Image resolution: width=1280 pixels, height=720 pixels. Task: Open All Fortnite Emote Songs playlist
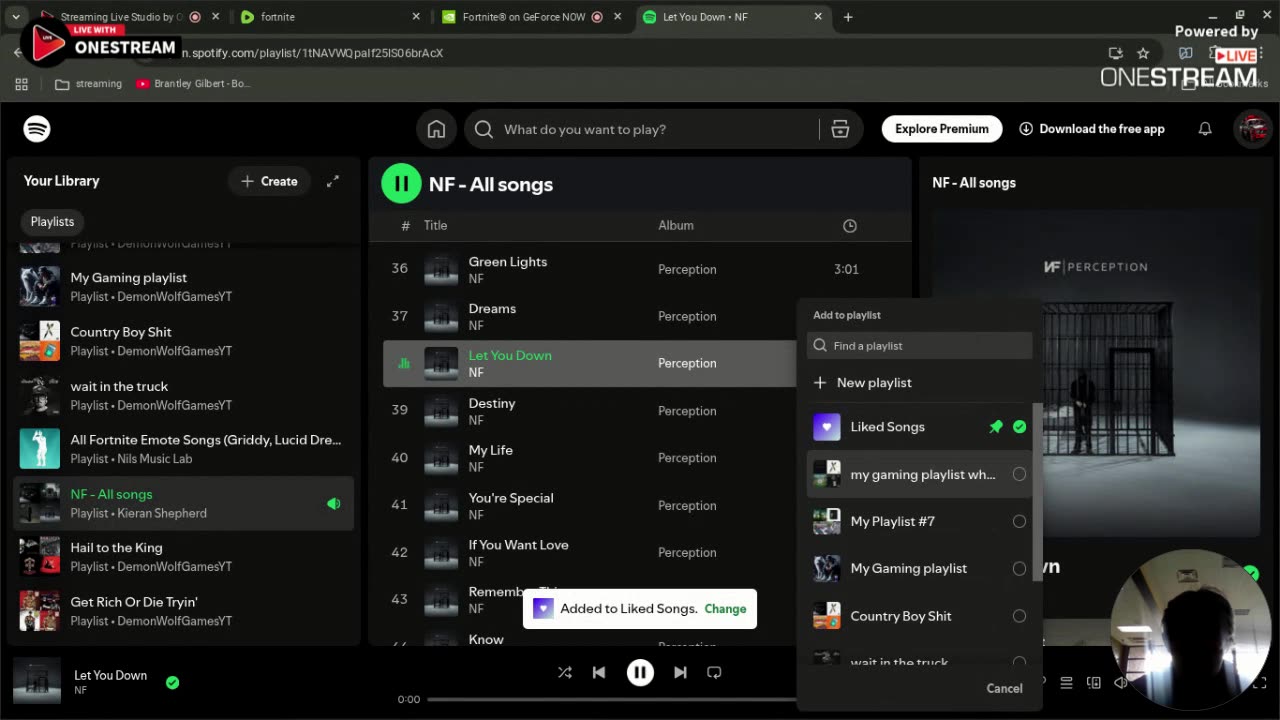coord(183,449)
